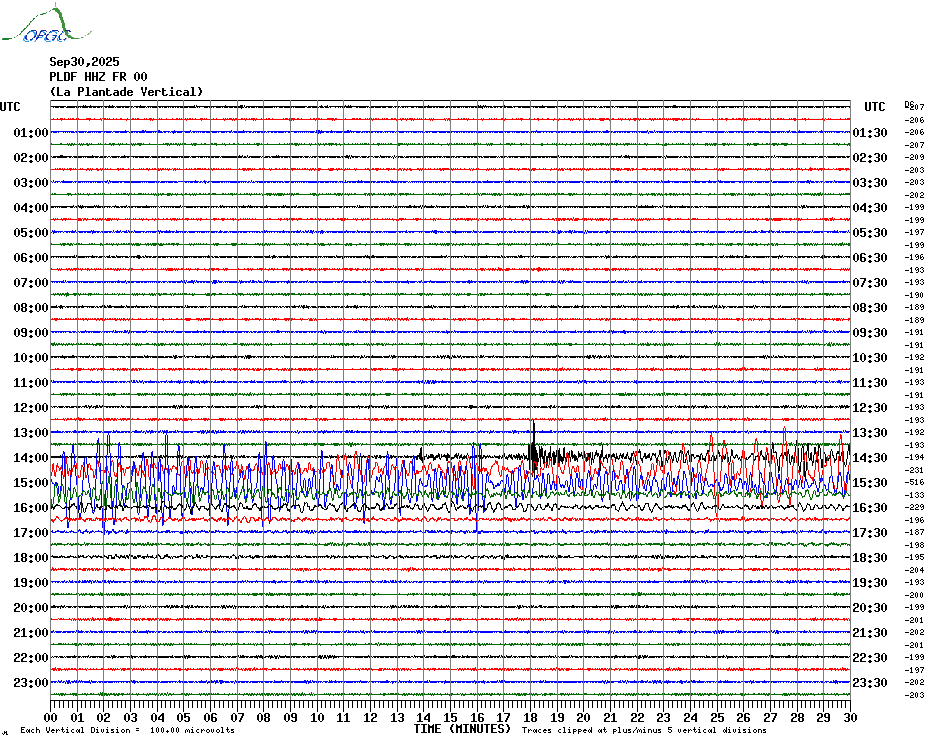
Task: Click the Each Vertical Division 100.00 microvolts note
Action: (x=128, y=730)
